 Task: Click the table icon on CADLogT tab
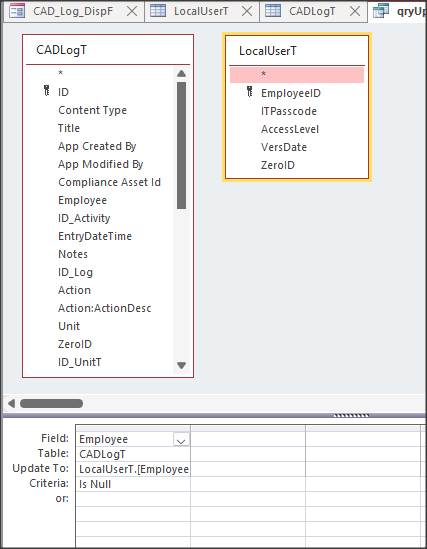(x=273, y=11)
